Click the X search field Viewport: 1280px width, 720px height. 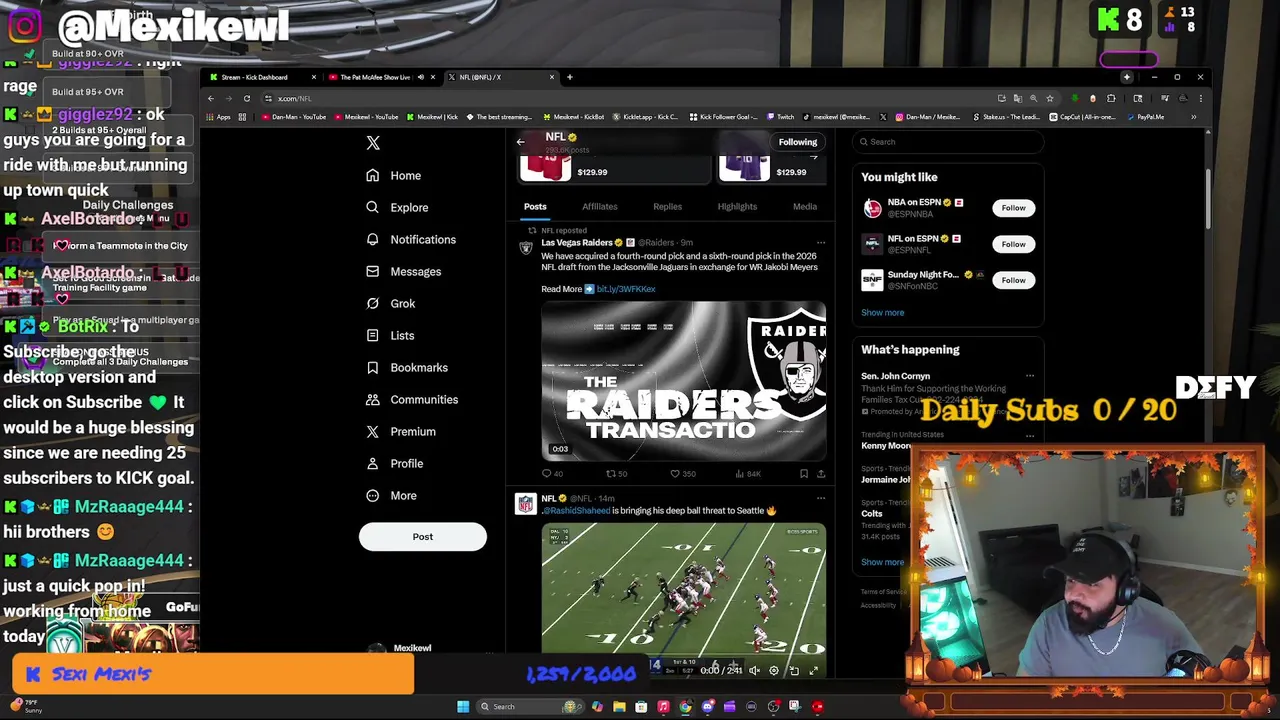[x=948, y=142]
